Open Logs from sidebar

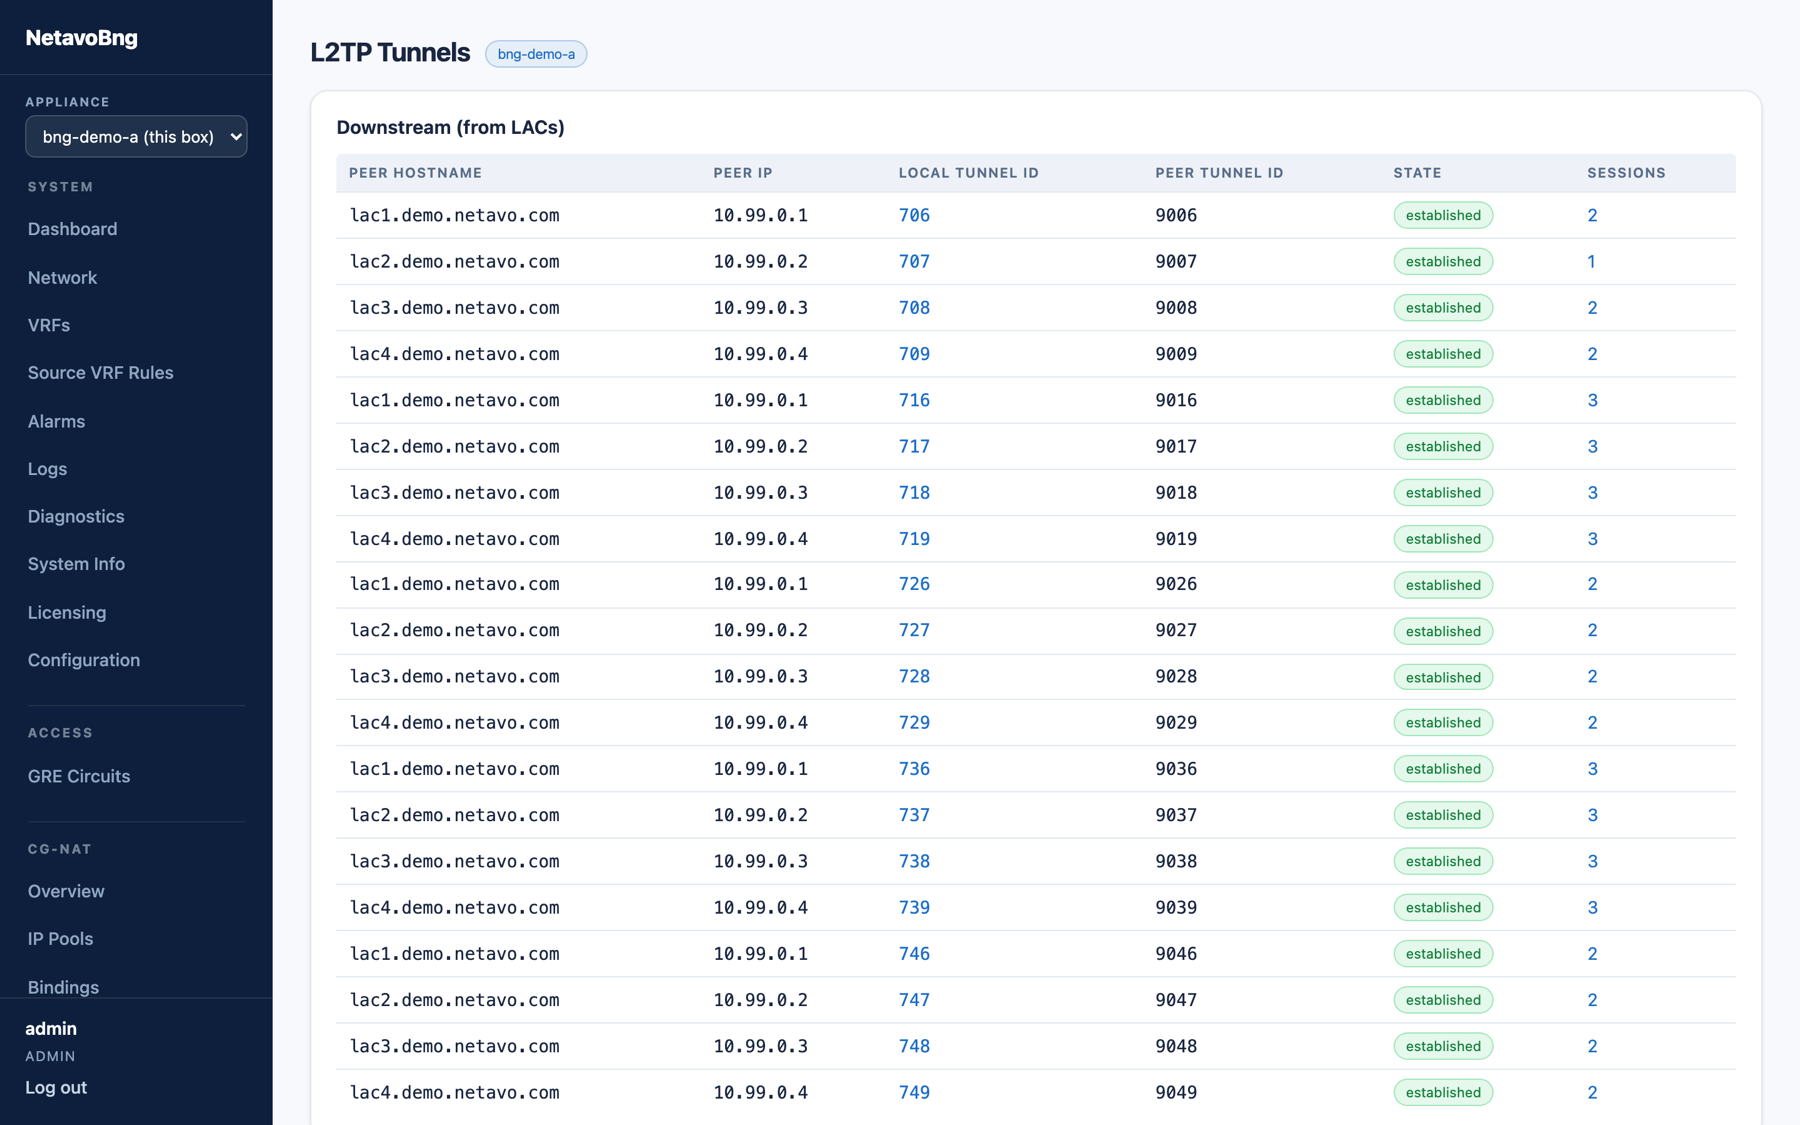(x=47, y=469)
